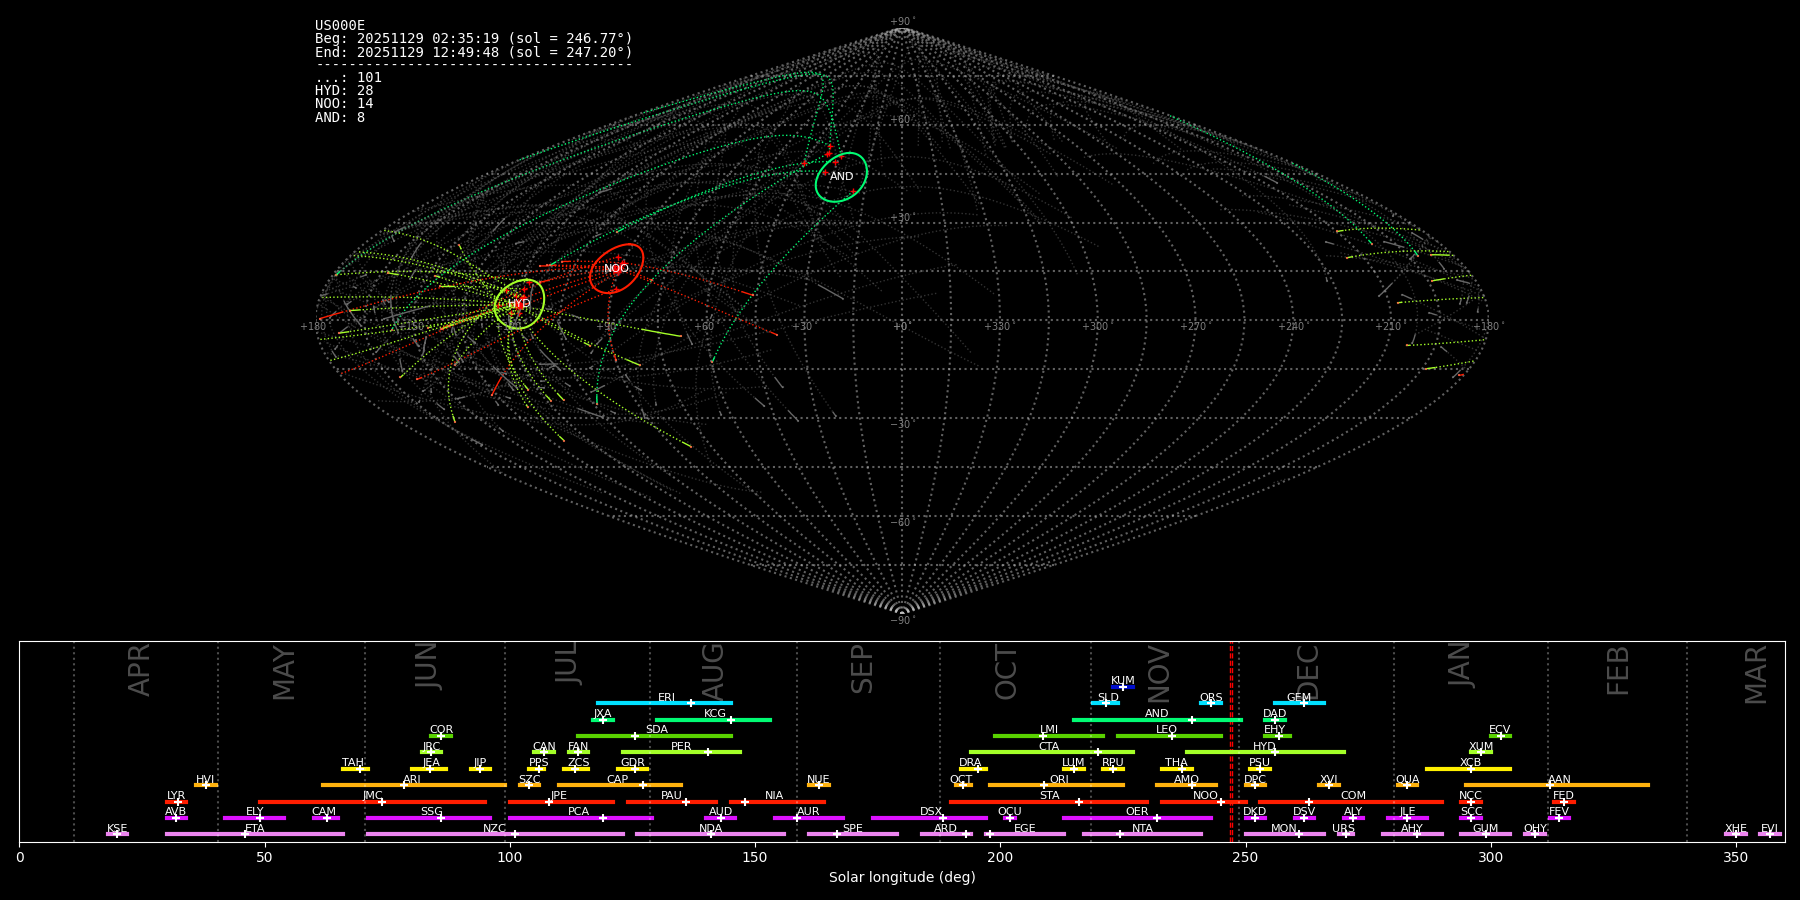1800x900 pixels.
Task: Click the ETA shower label in timeline
Action: click(254, 829)
